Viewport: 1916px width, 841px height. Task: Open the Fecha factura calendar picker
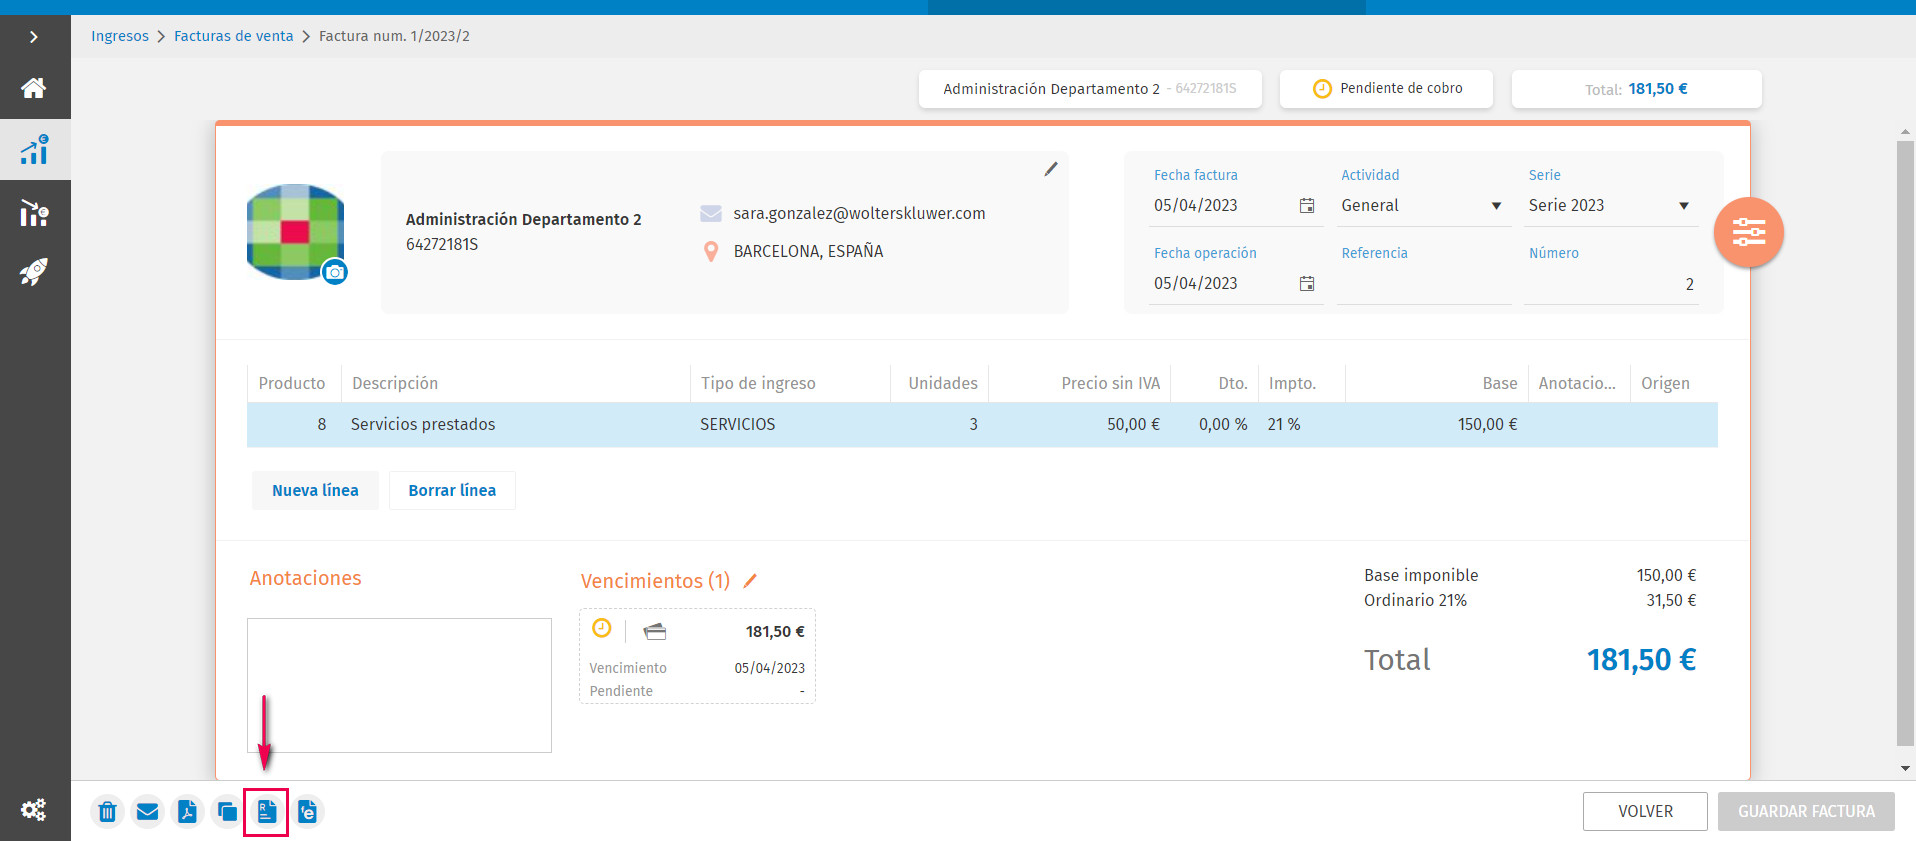[x=1307, y=205]
